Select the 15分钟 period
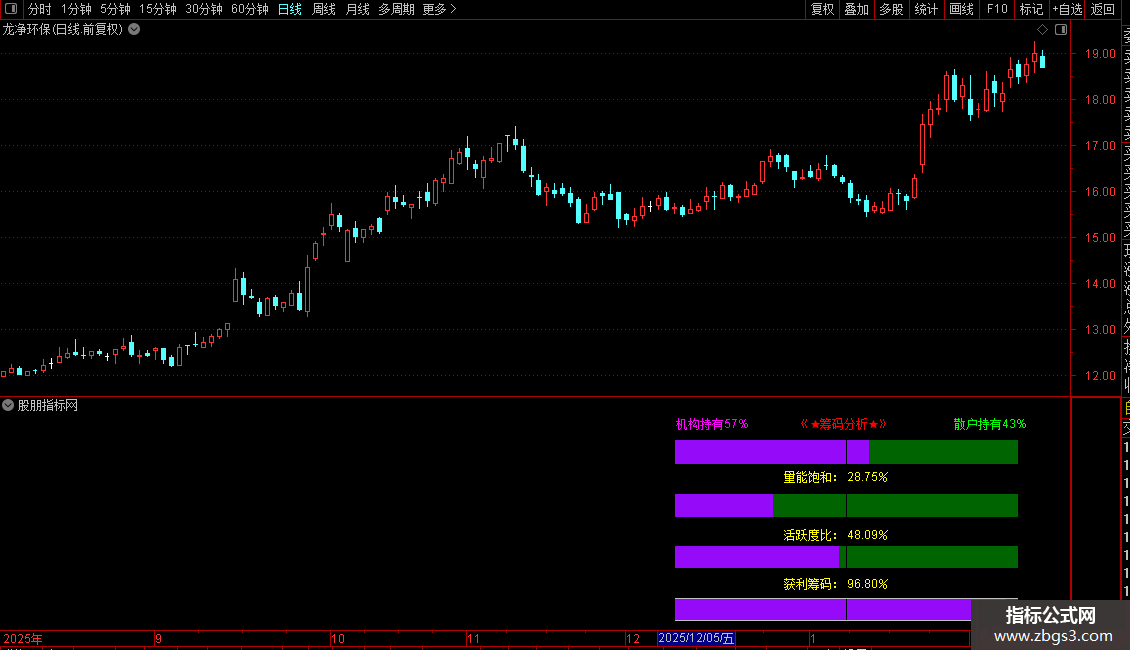1130x650 pixels. pos(158,9)
